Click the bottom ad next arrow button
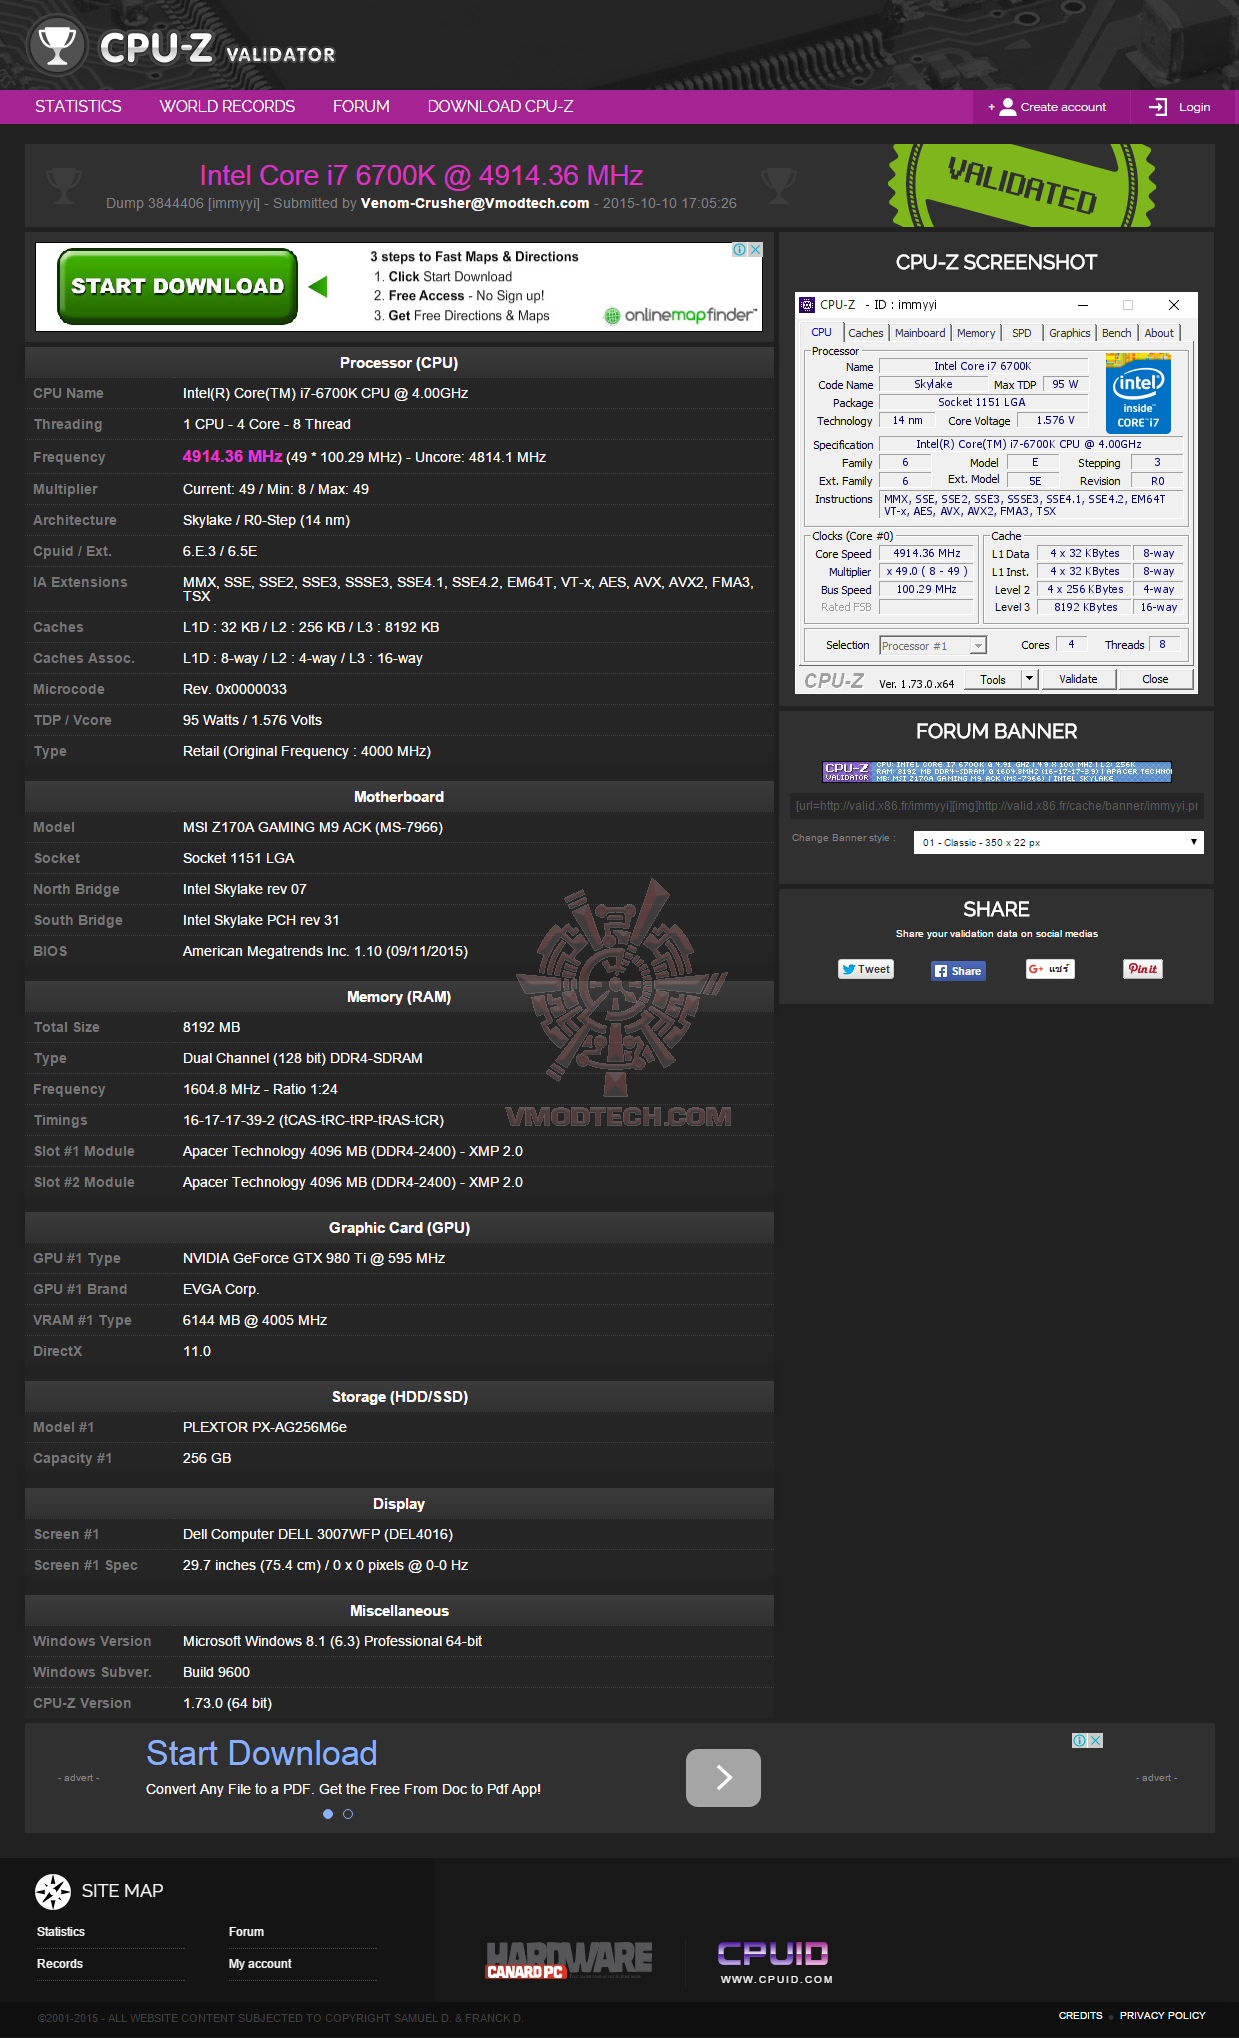The width and height of the screenshot is (1239, 2038). click(723, 1778)
